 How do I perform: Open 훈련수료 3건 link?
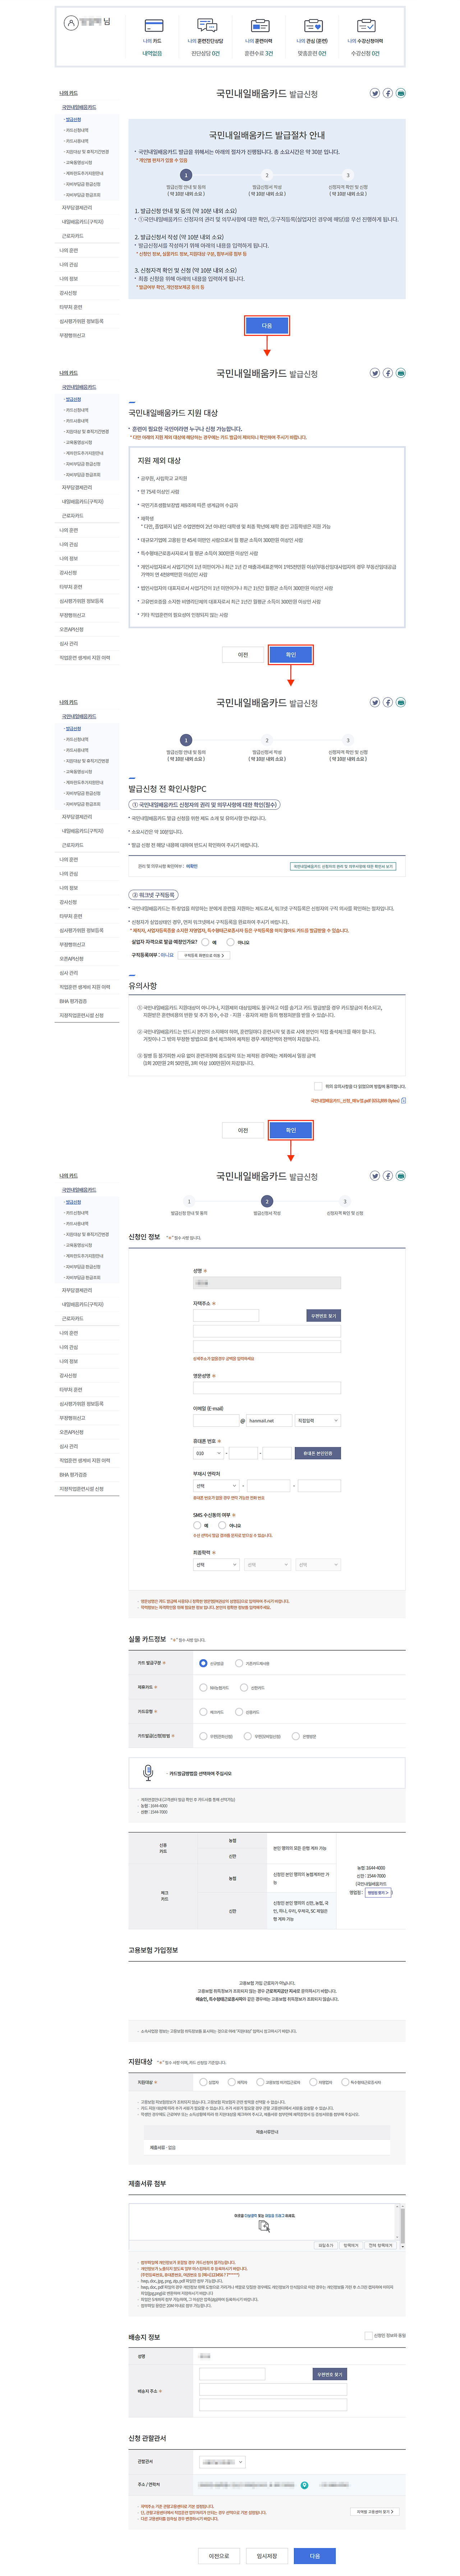click(259, 53)
